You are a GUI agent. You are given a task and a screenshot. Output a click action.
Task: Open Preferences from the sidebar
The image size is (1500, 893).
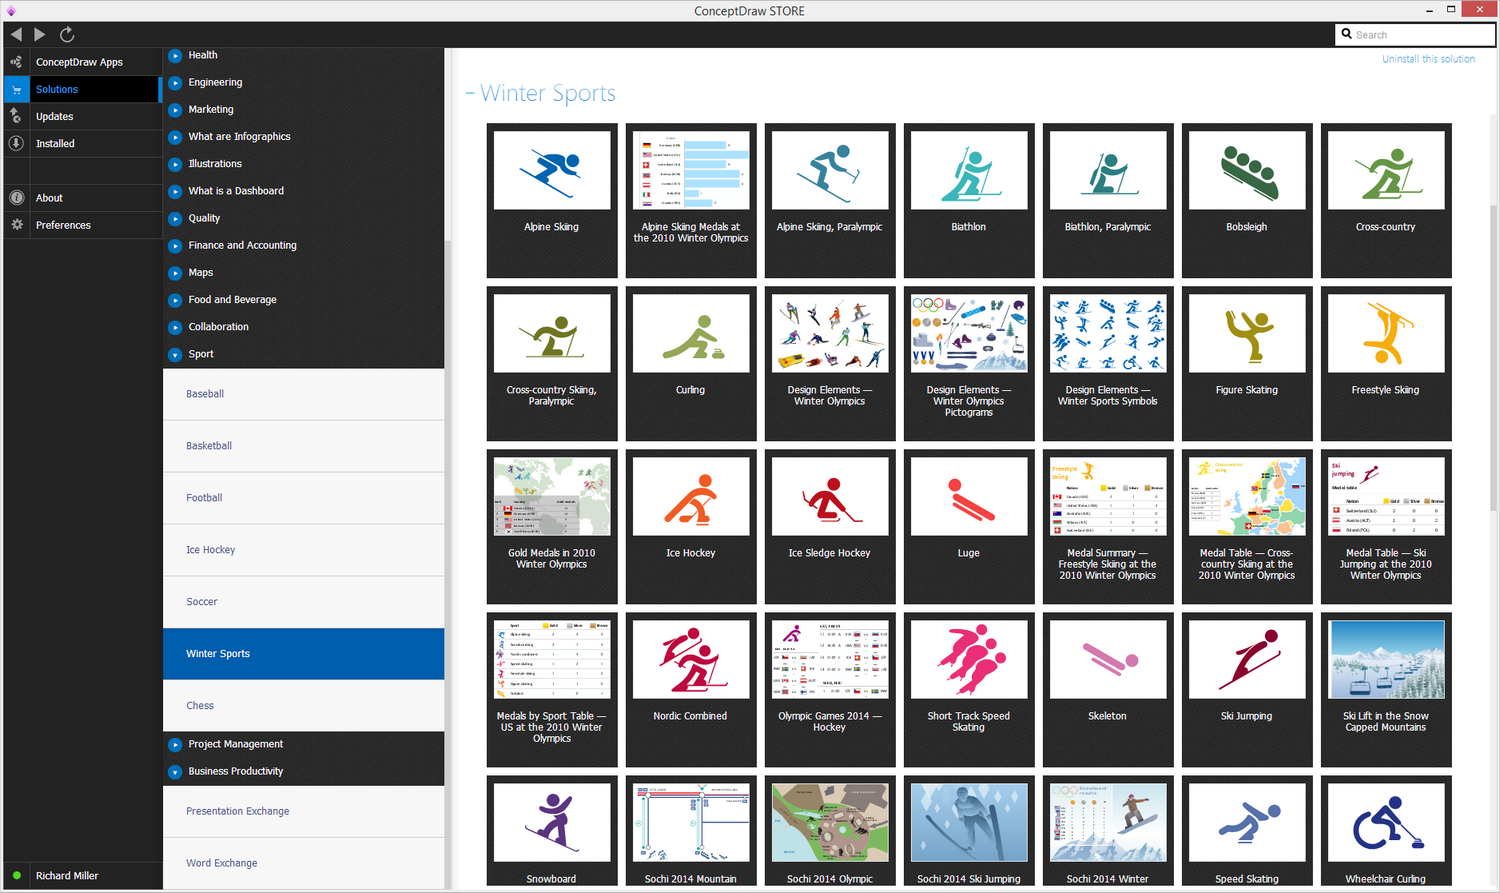81,225
